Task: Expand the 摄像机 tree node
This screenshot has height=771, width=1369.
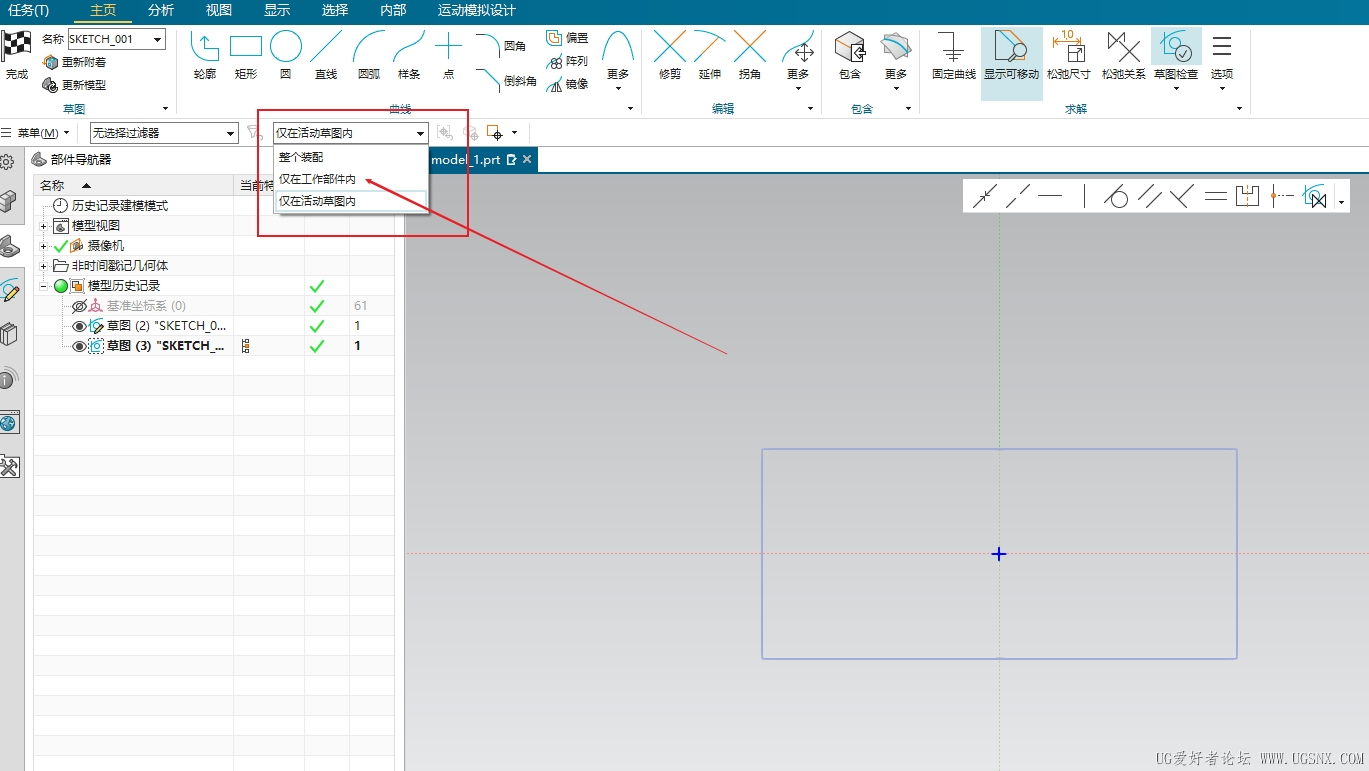Action: [43, 246]
